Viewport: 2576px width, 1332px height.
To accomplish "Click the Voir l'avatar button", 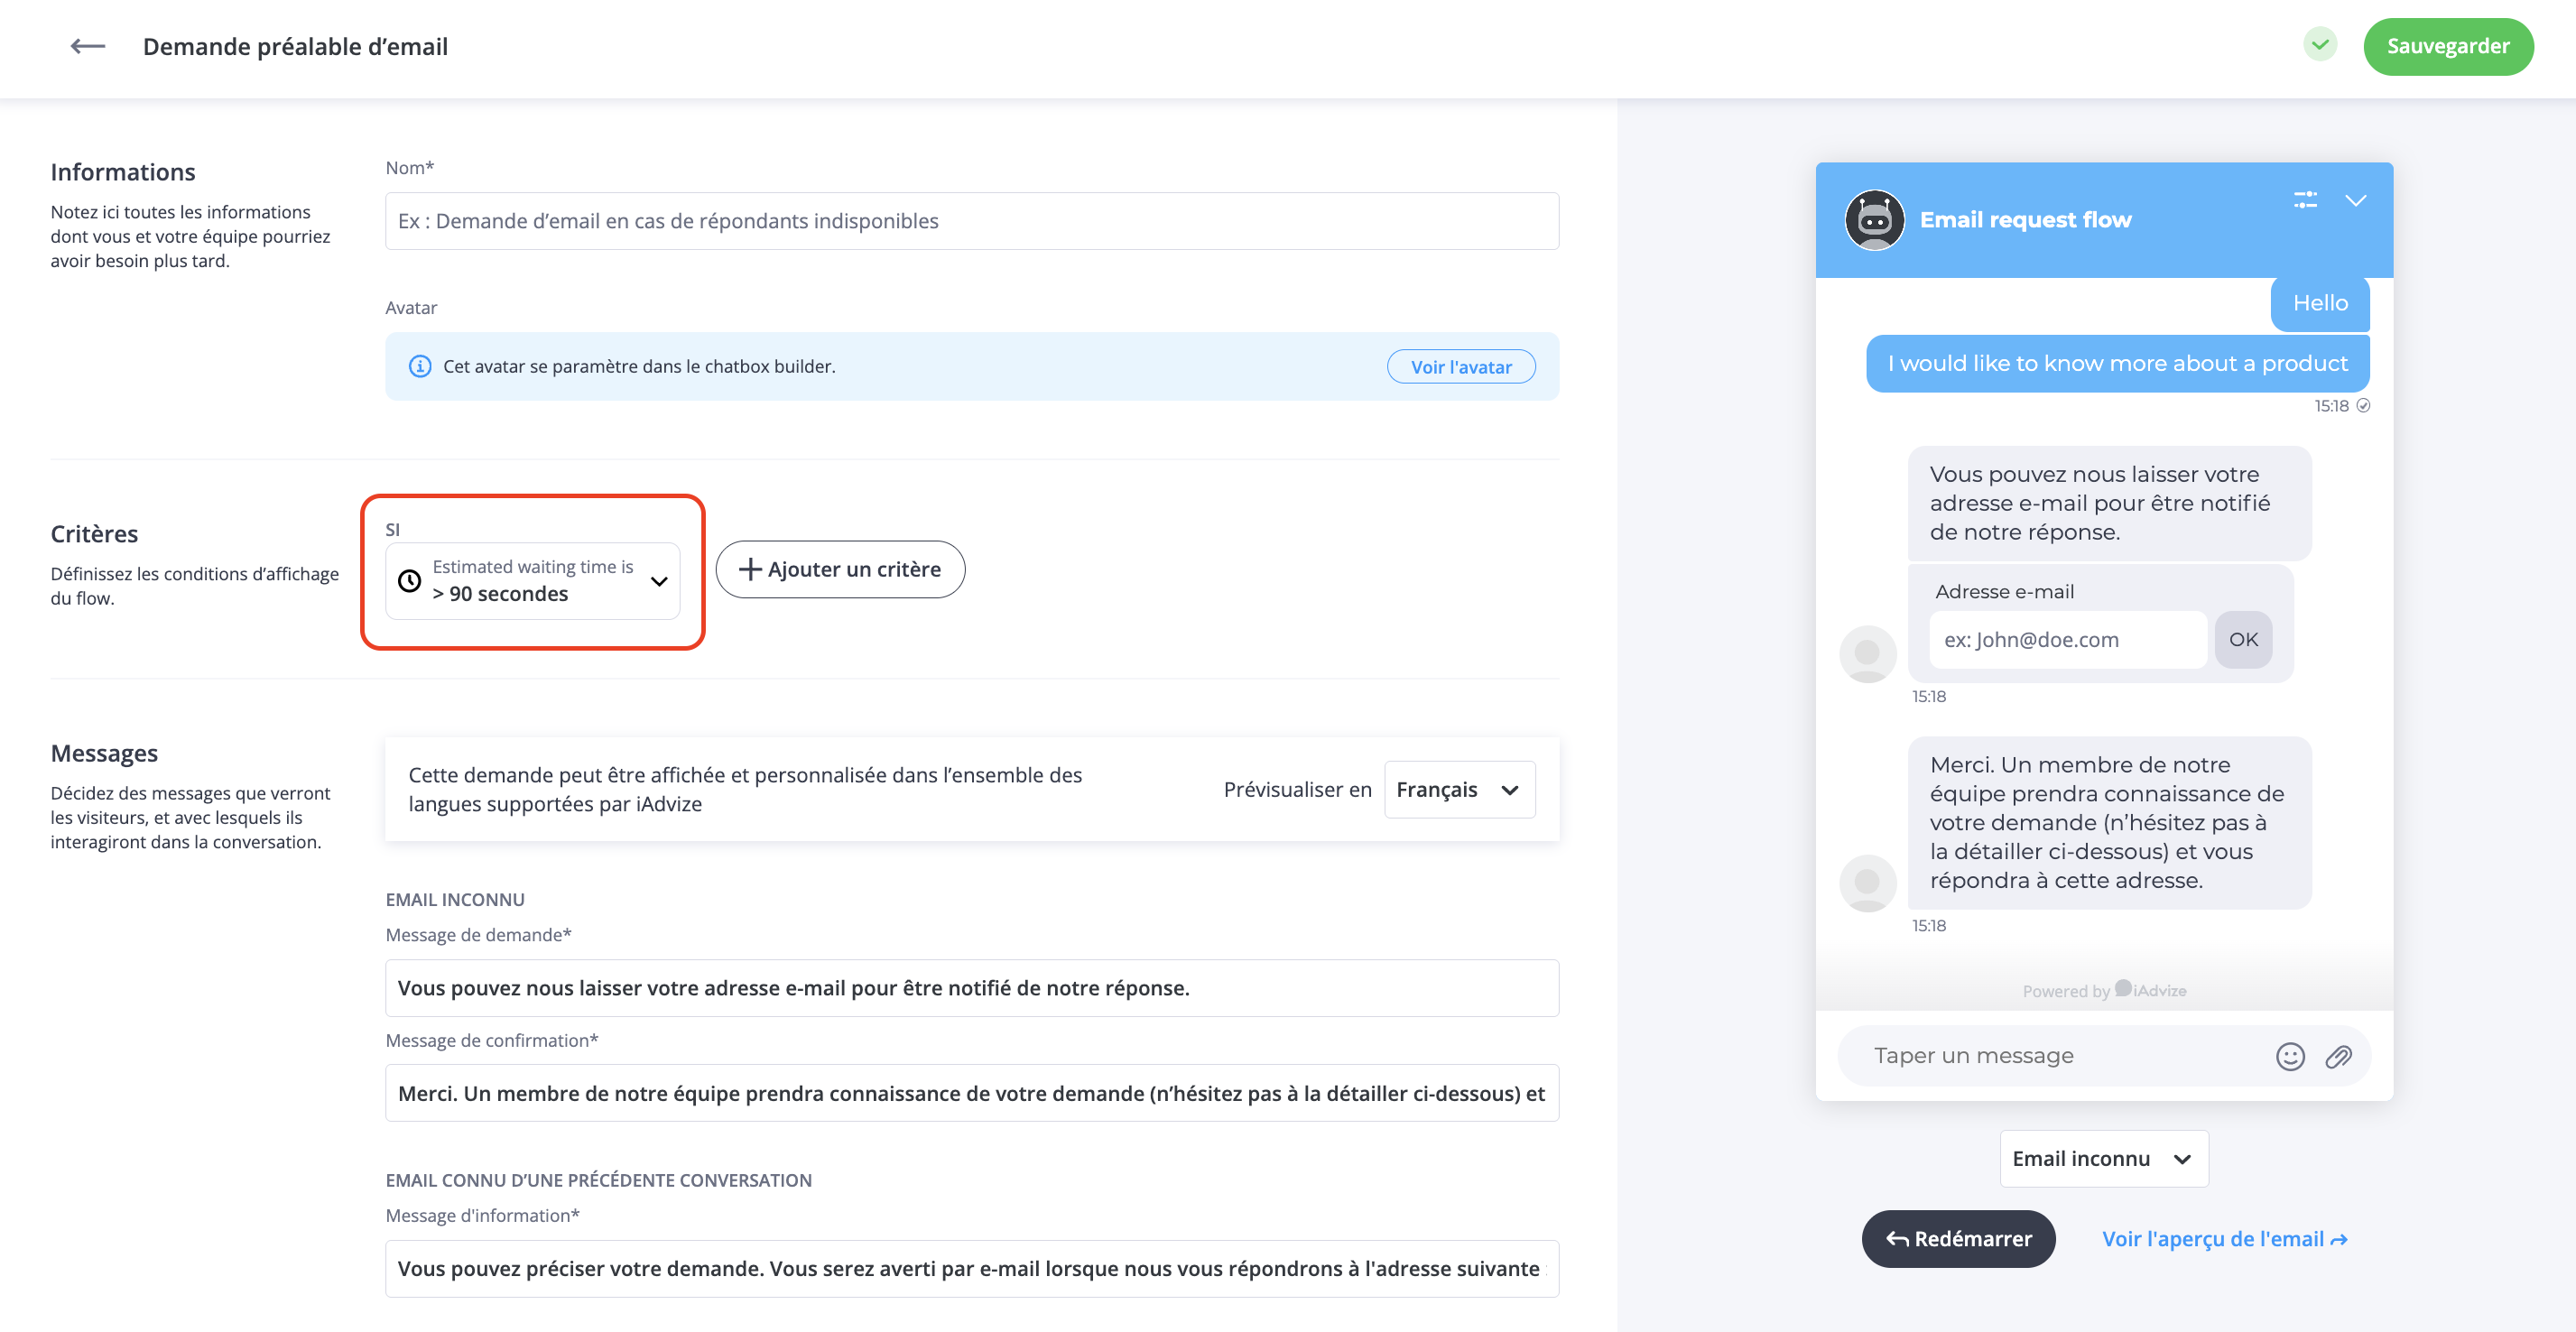I will pos(1460,367).
